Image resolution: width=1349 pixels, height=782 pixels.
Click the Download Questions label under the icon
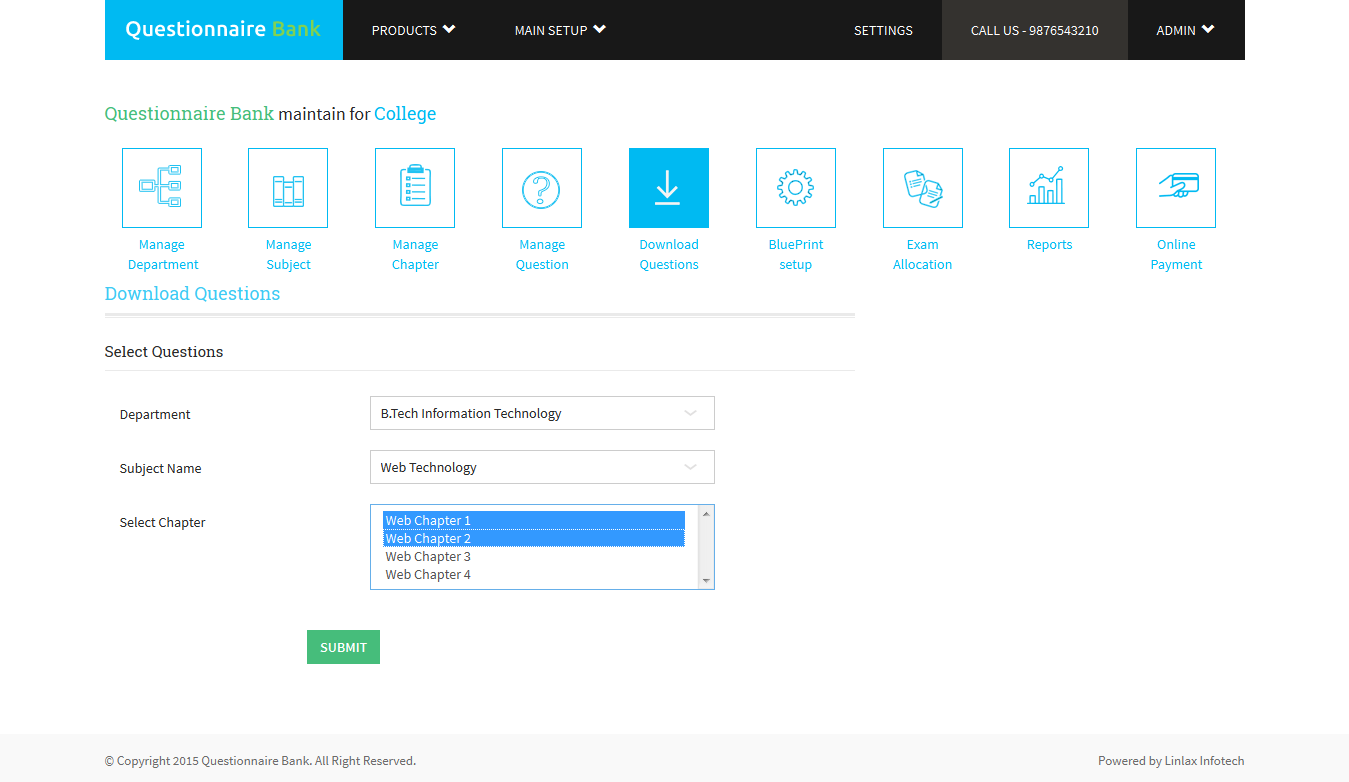pos(669,255)
